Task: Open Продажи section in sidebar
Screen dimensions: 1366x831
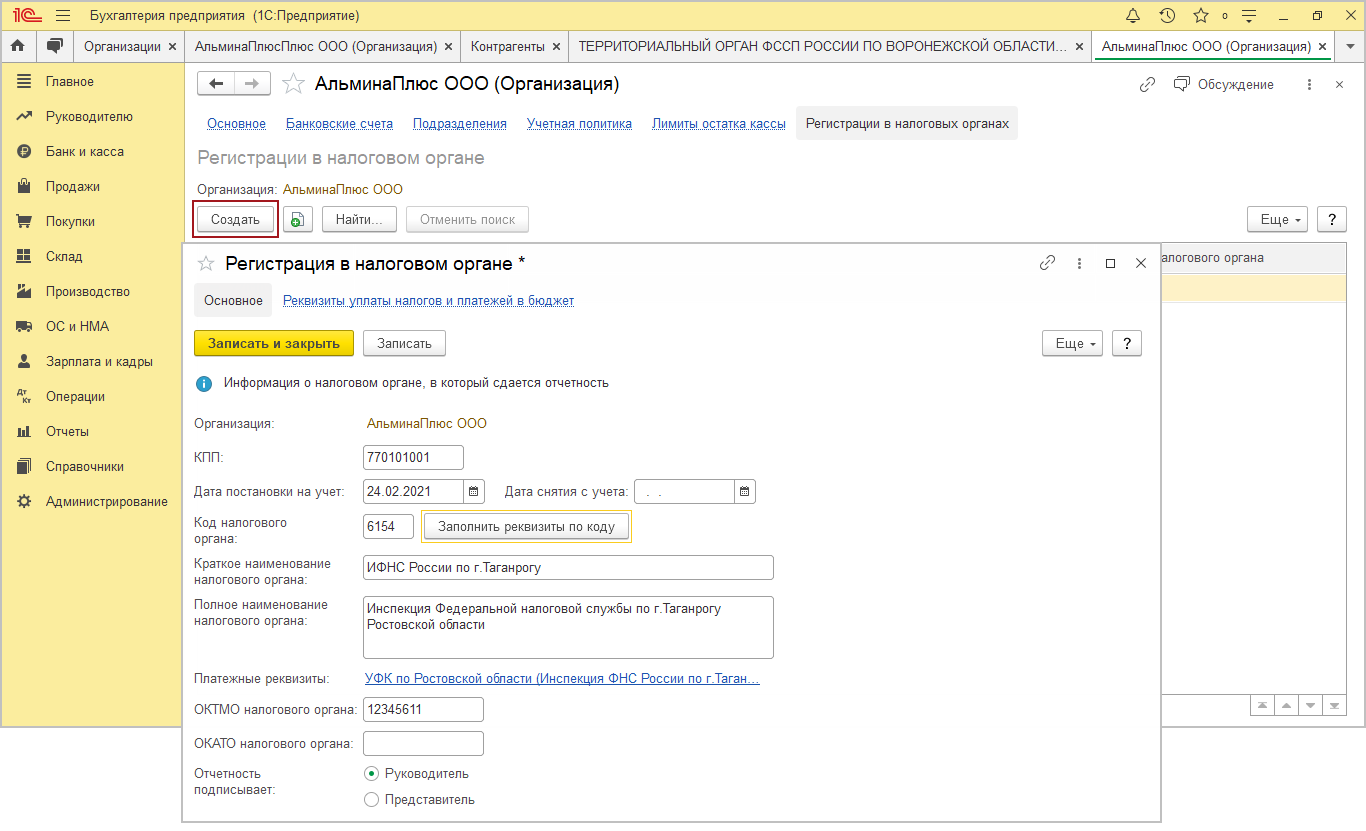Action: pyautogui.click(x=73, y=186)
